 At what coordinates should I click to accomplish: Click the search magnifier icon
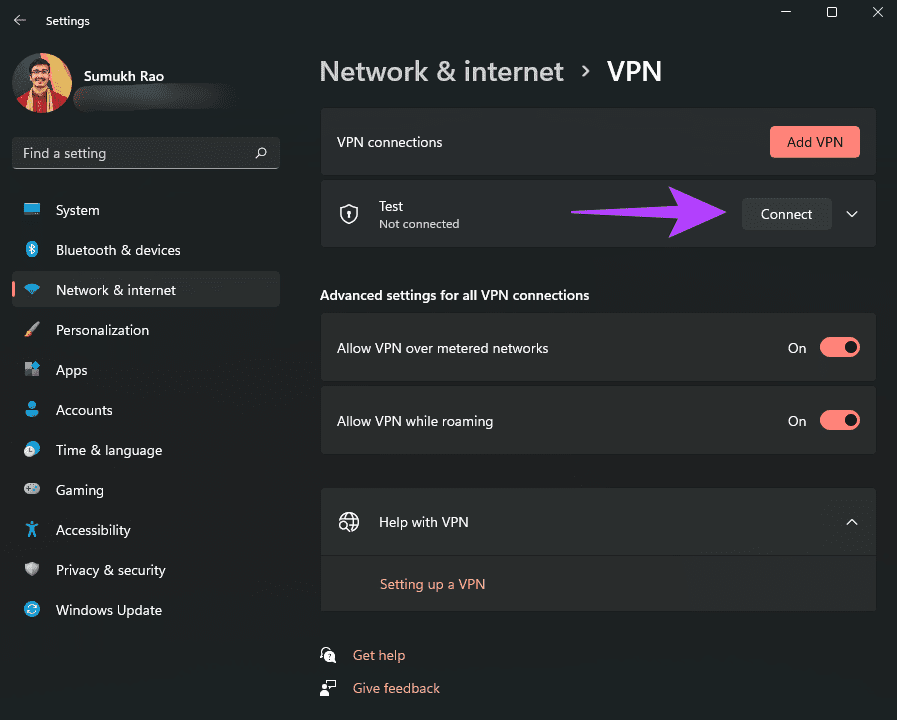261,153
